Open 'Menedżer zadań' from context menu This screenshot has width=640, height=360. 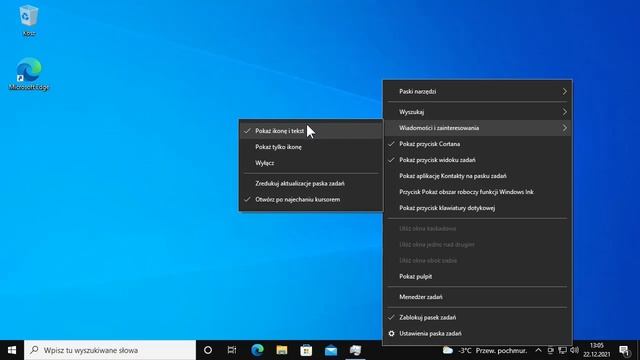pyautogui.click(x=477, y=297)
